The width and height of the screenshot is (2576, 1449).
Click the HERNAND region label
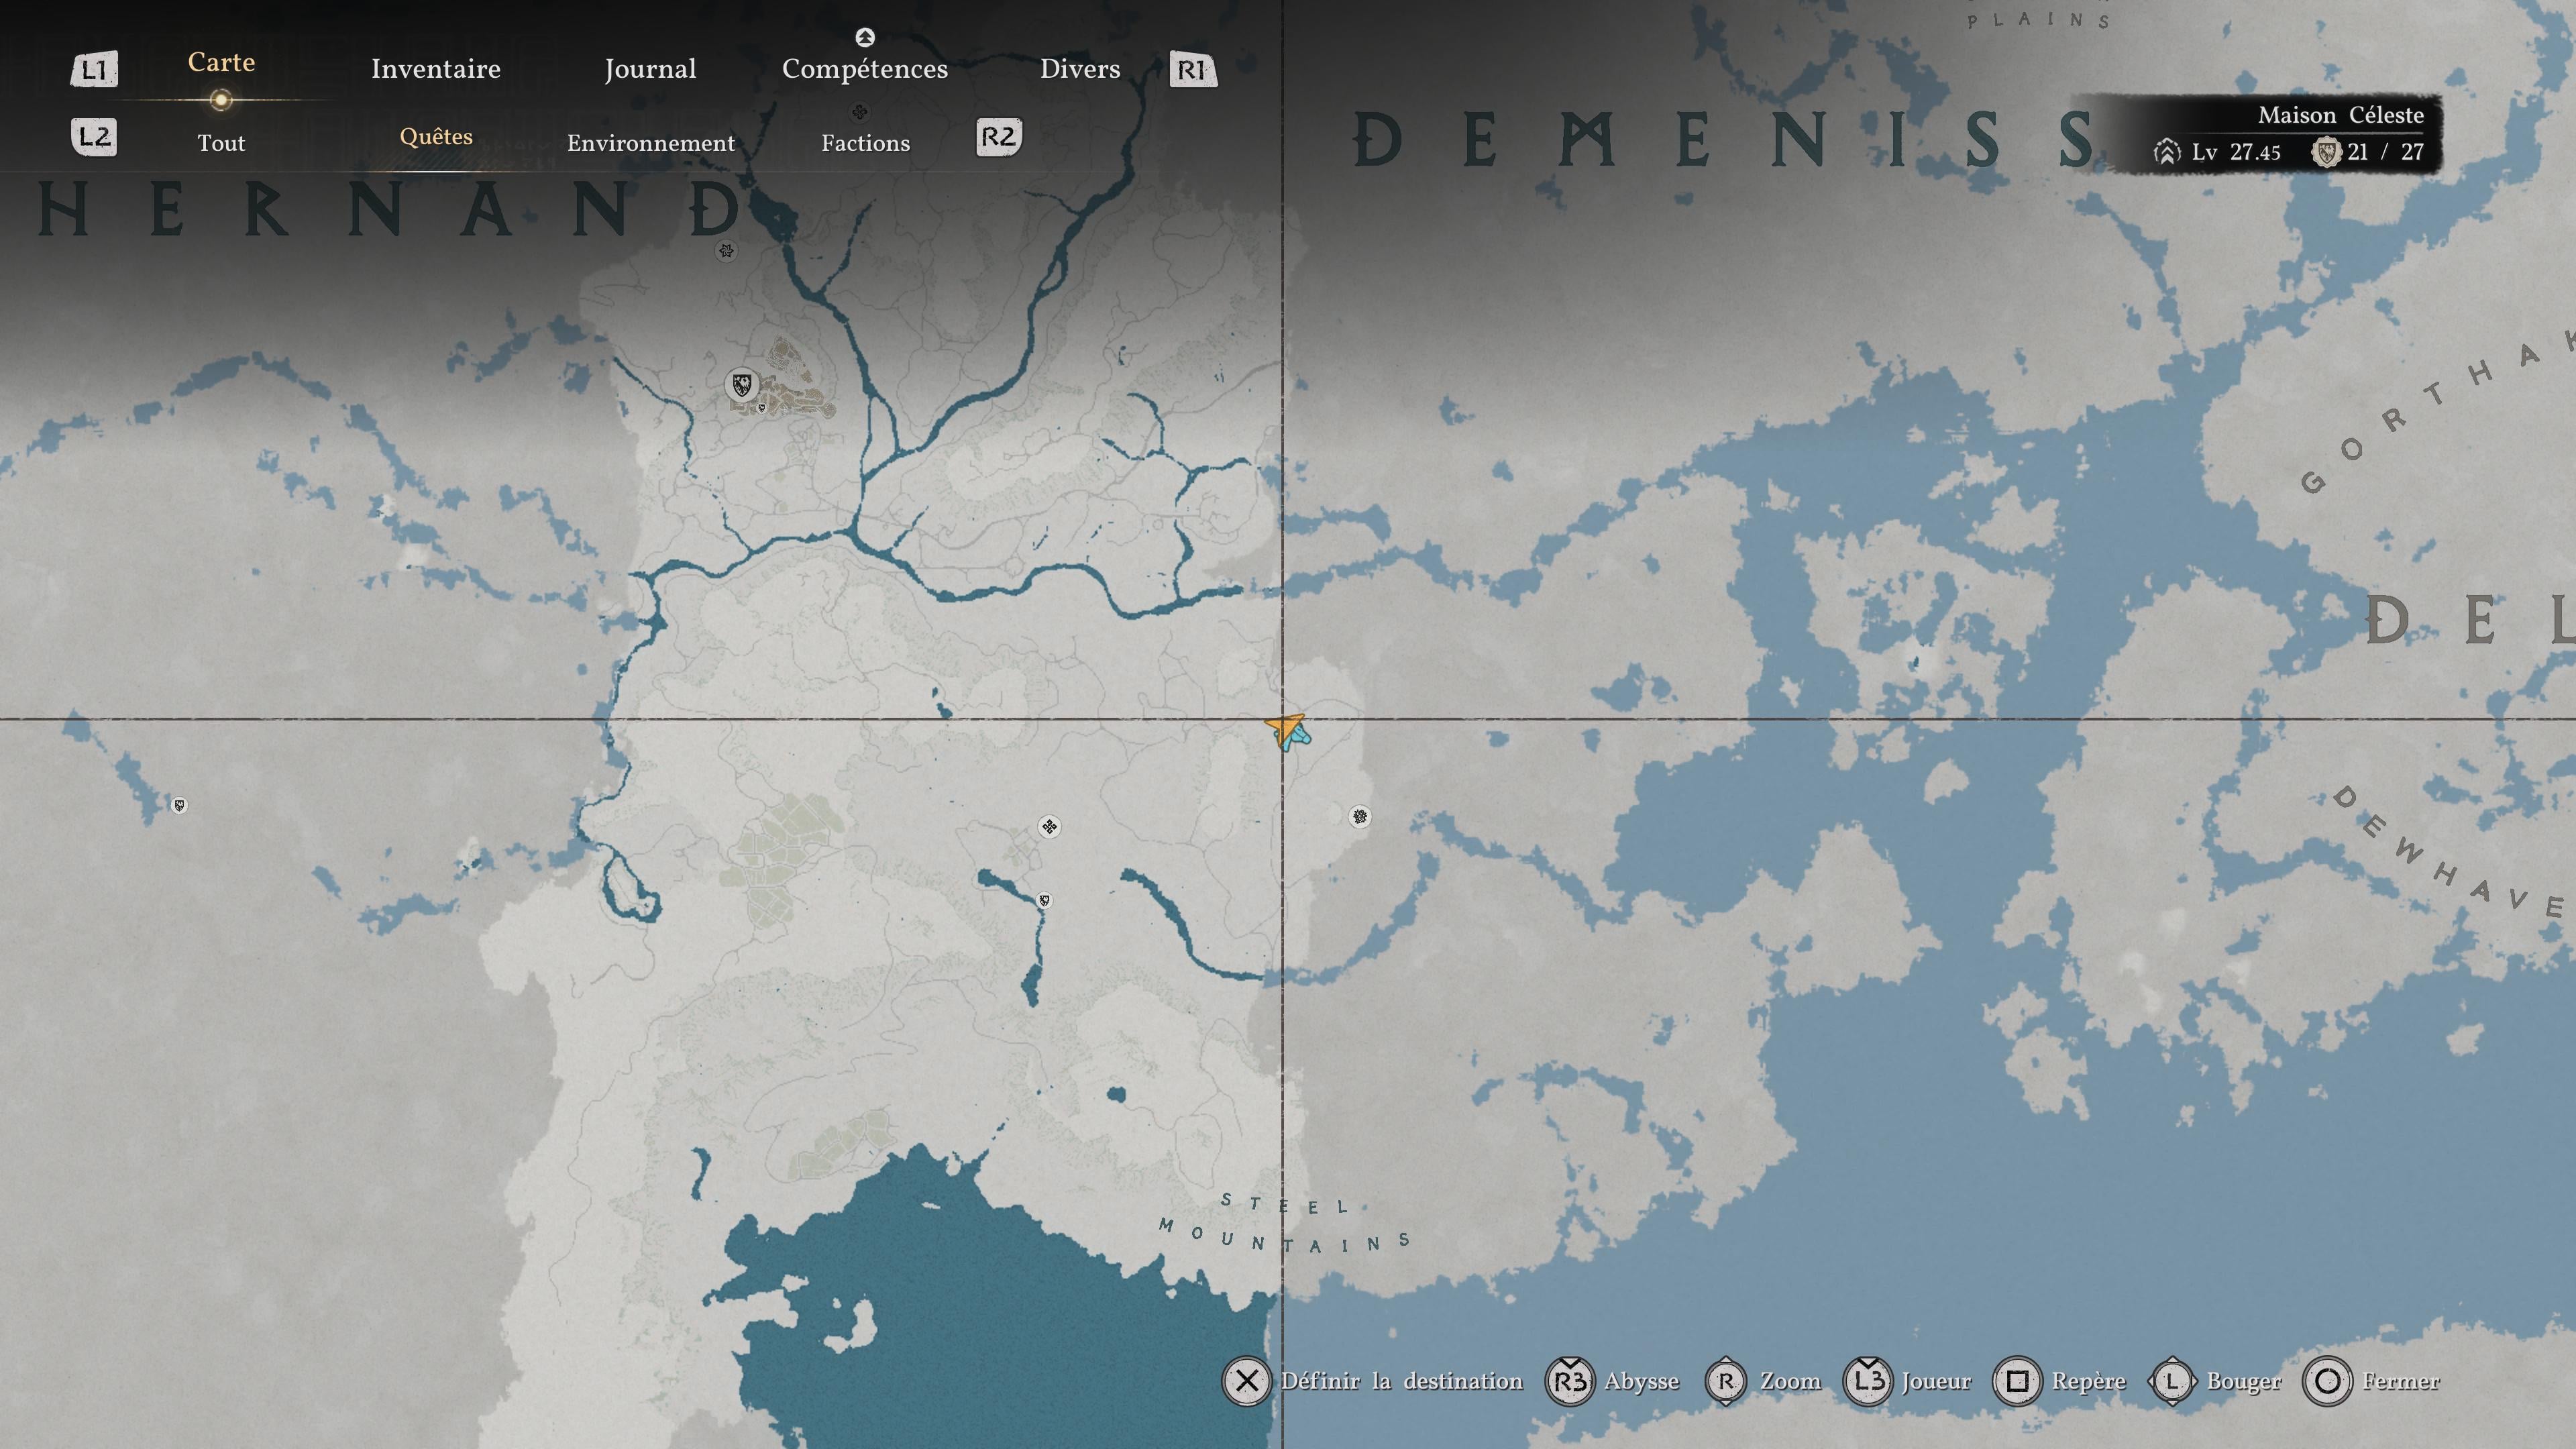click(x=388, y=210)
